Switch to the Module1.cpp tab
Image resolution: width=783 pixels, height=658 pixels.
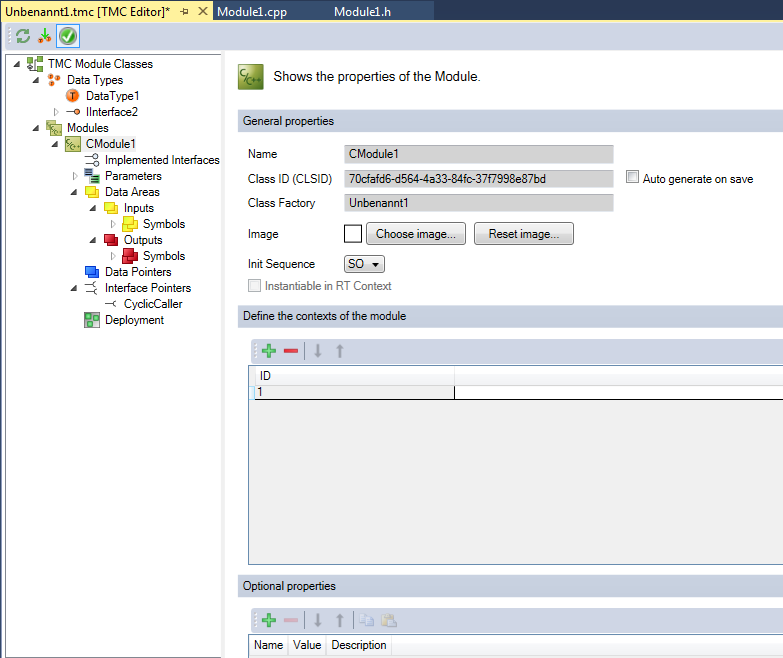click(x=252, y=11)
